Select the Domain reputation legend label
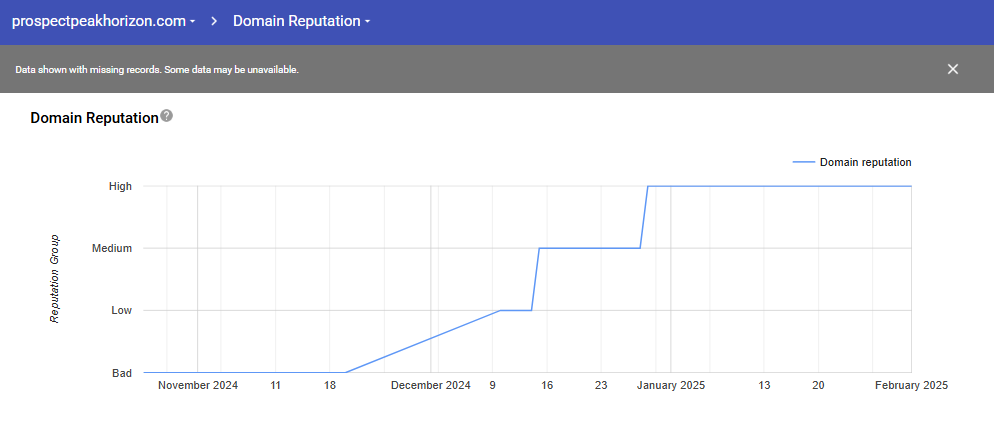This screenshot has width=994, height=428. point(865,162)
